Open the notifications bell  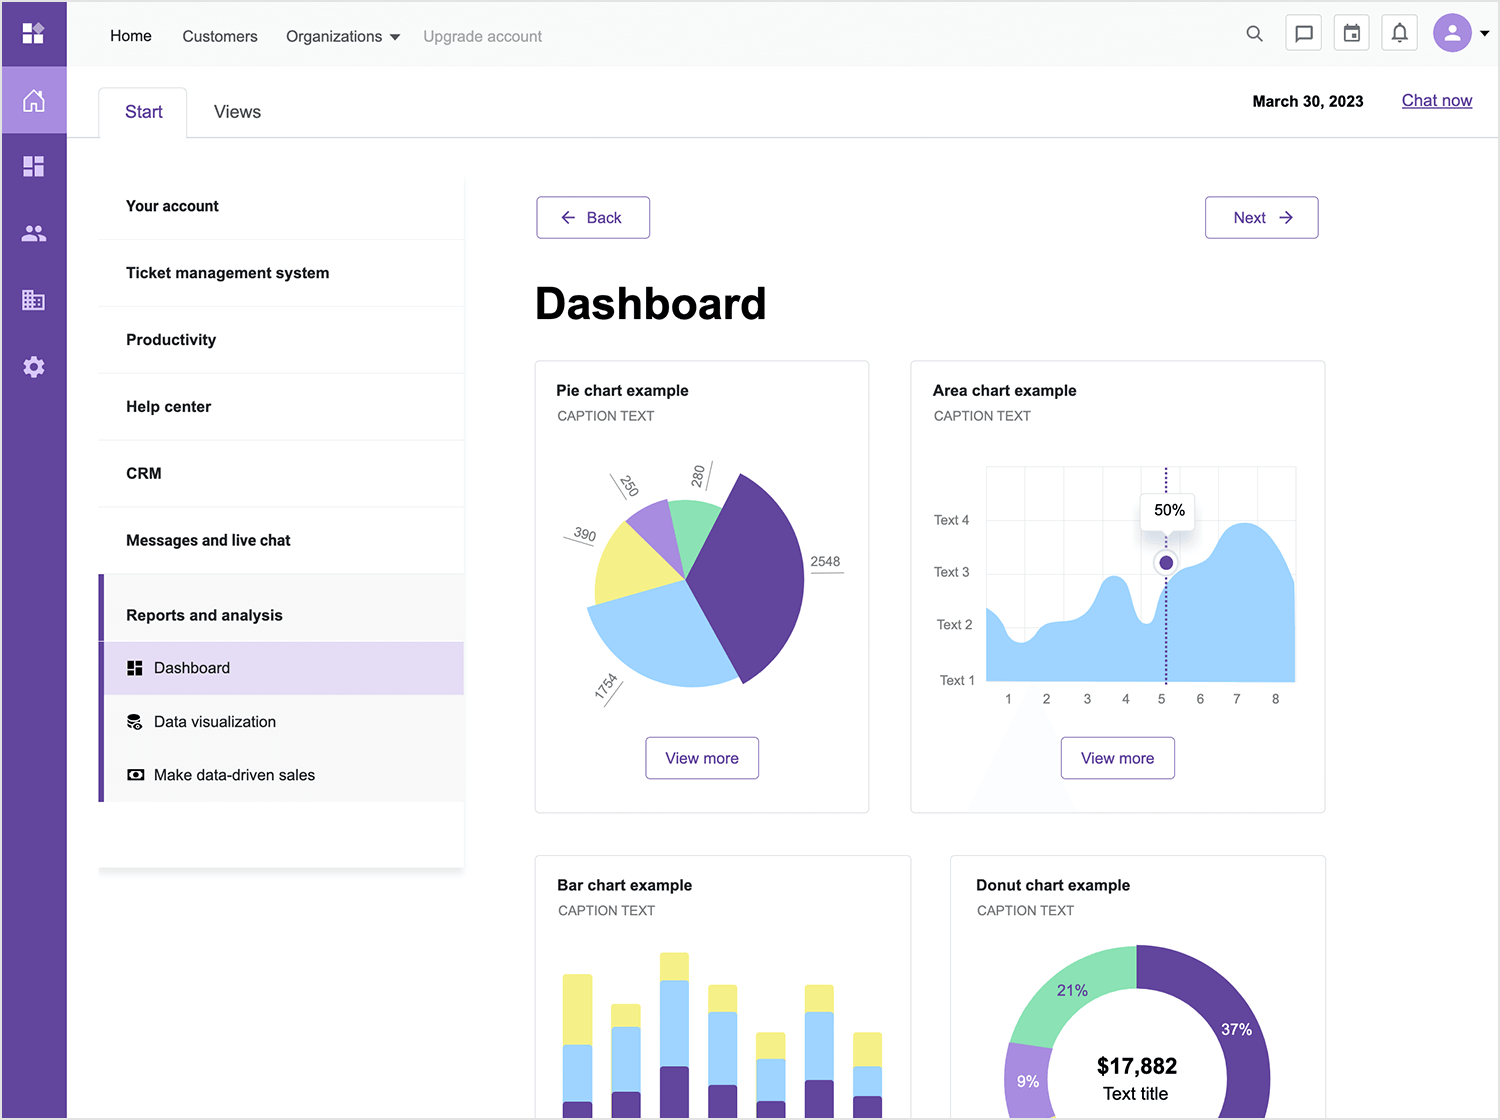point(1400,33)
